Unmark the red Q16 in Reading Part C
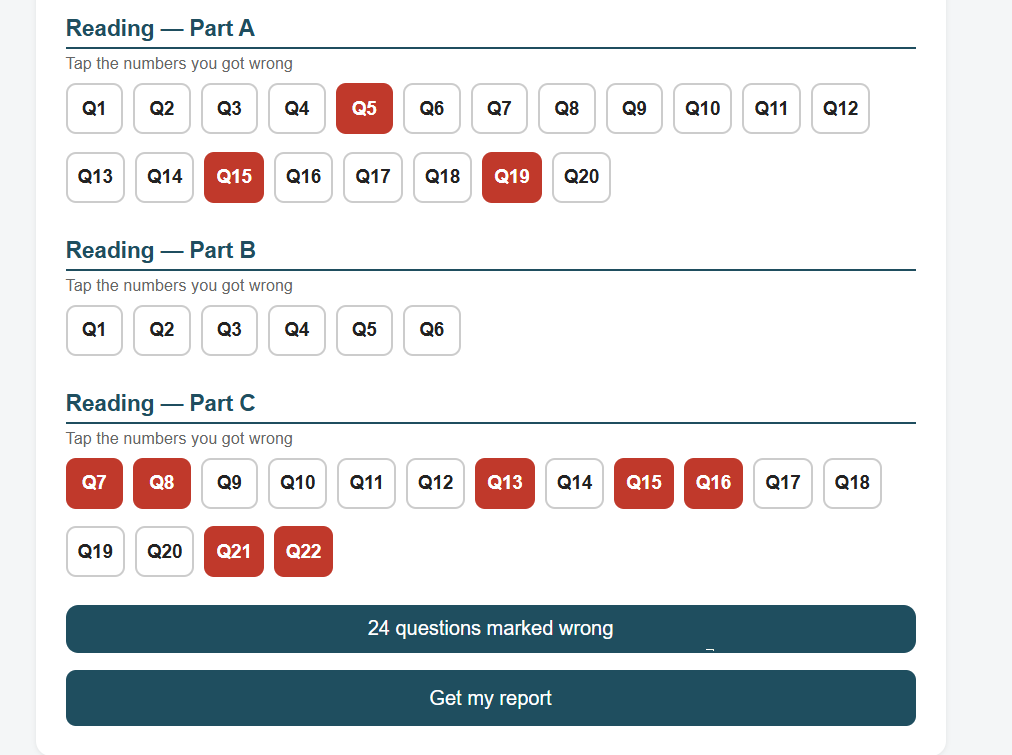 713,483
